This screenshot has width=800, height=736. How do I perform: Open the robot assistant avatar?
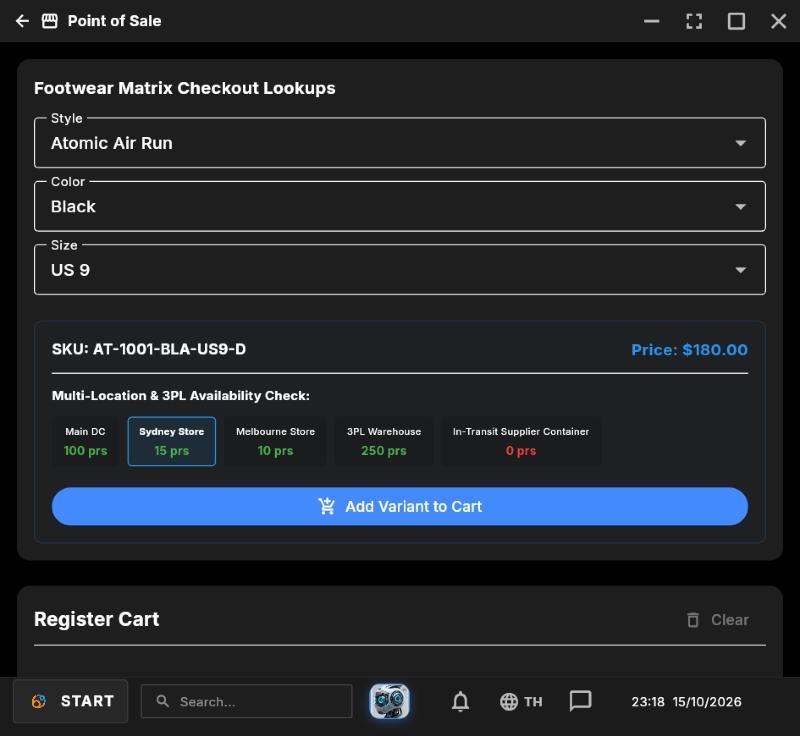pyautogui.click(x=389, y=701)
